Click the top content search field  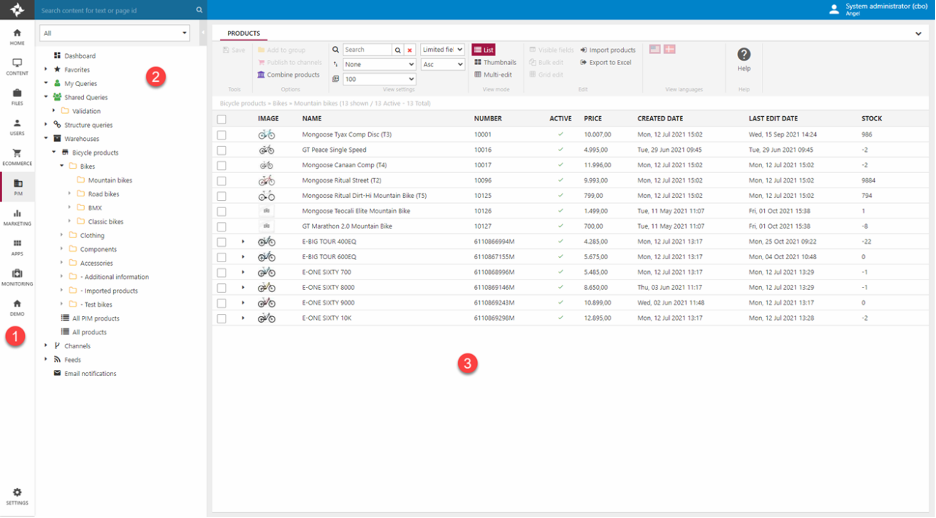(116, 10)
